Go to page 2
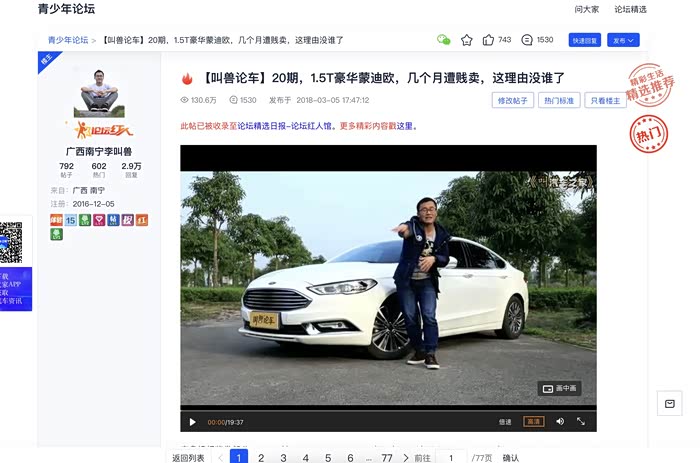 (x=261, y=458)
